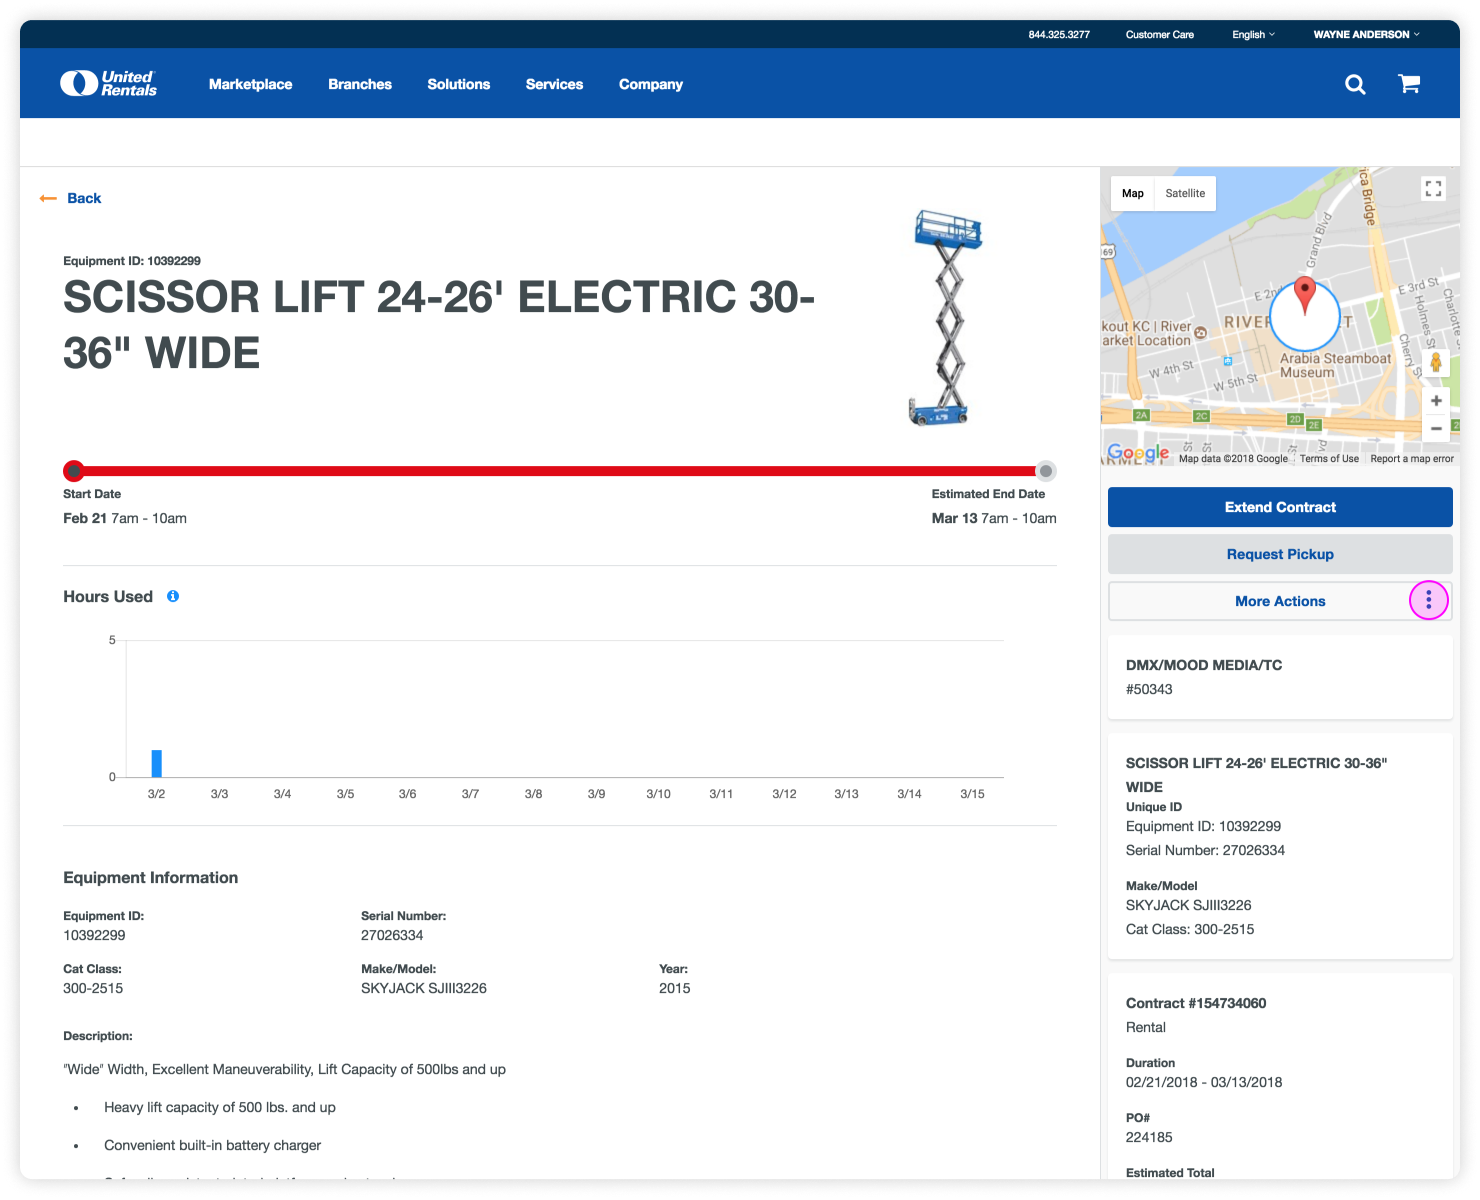Screen dimensions: 1480x1200
Task: Open More Actions three-dot menu
Action: click(1429, 600)
